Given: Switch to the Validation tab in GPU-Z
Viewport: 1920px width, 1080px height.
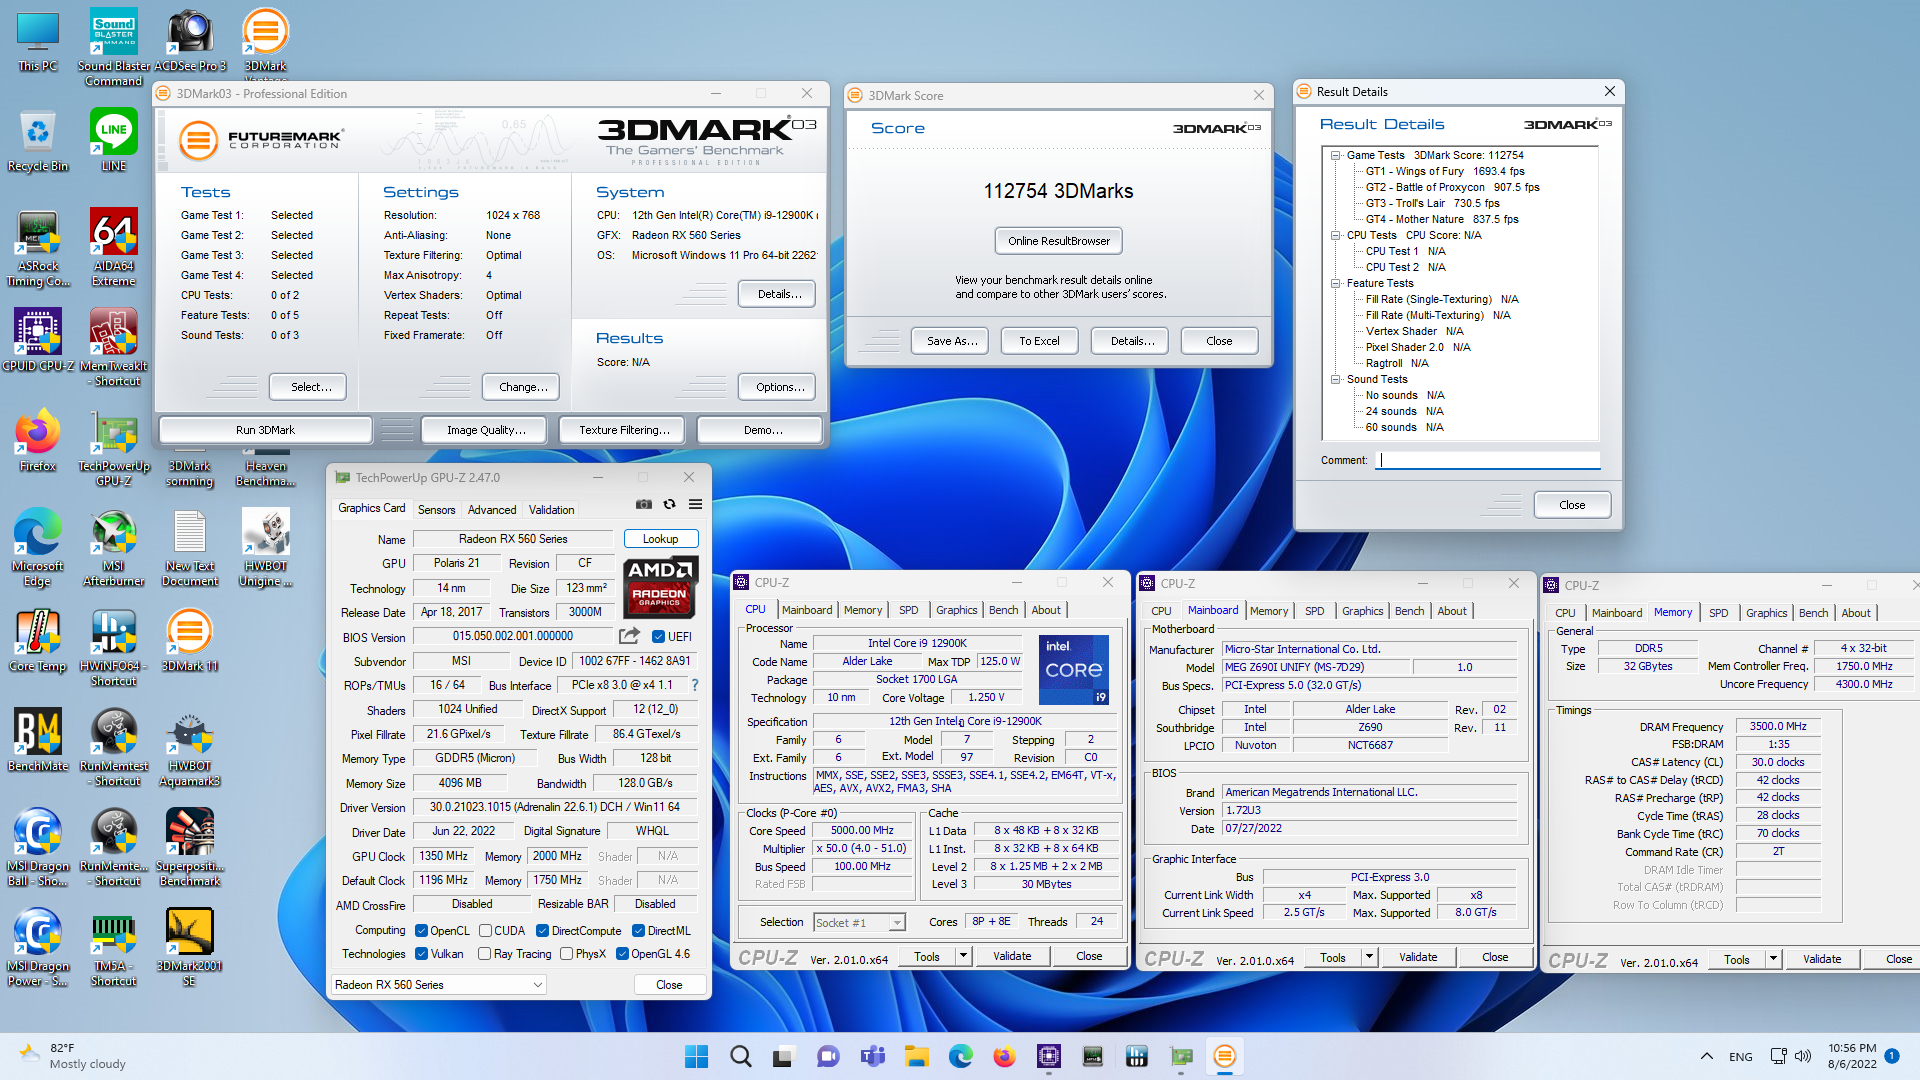Looking at the screenshot, I should (551, 509).
